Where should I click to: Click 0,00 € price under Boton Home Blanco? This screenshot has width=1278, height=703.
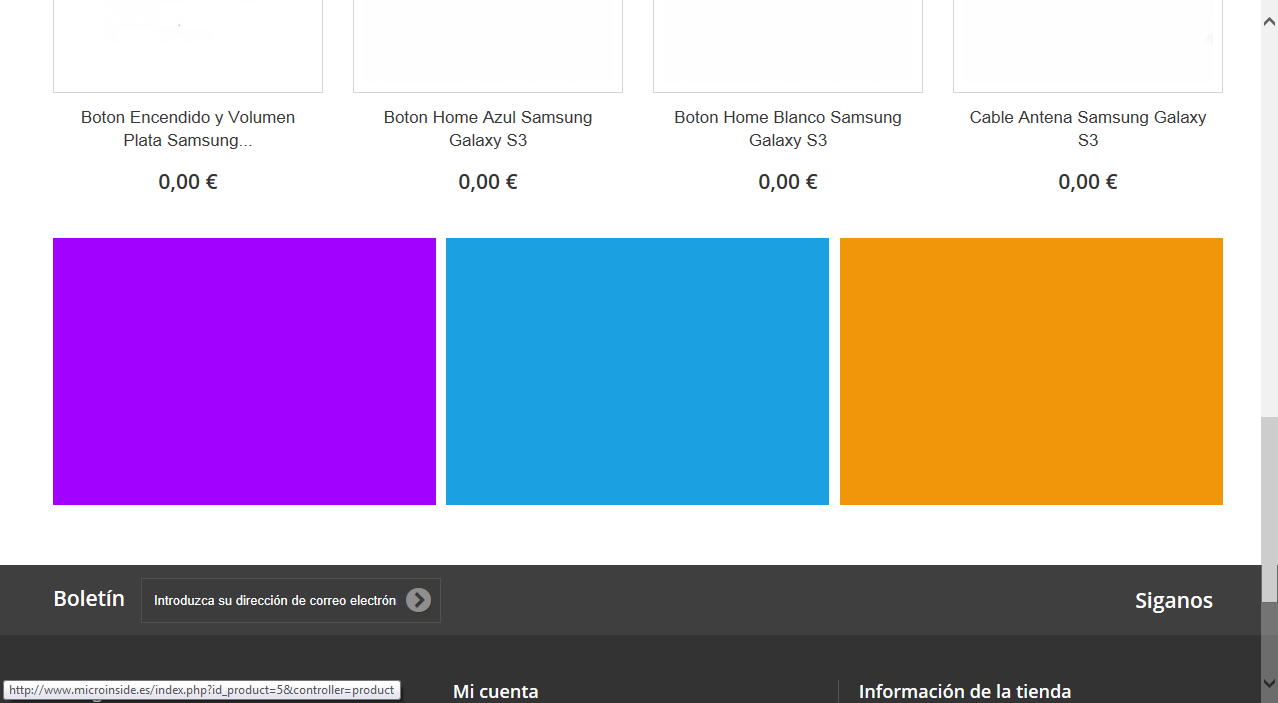(788, 182)
